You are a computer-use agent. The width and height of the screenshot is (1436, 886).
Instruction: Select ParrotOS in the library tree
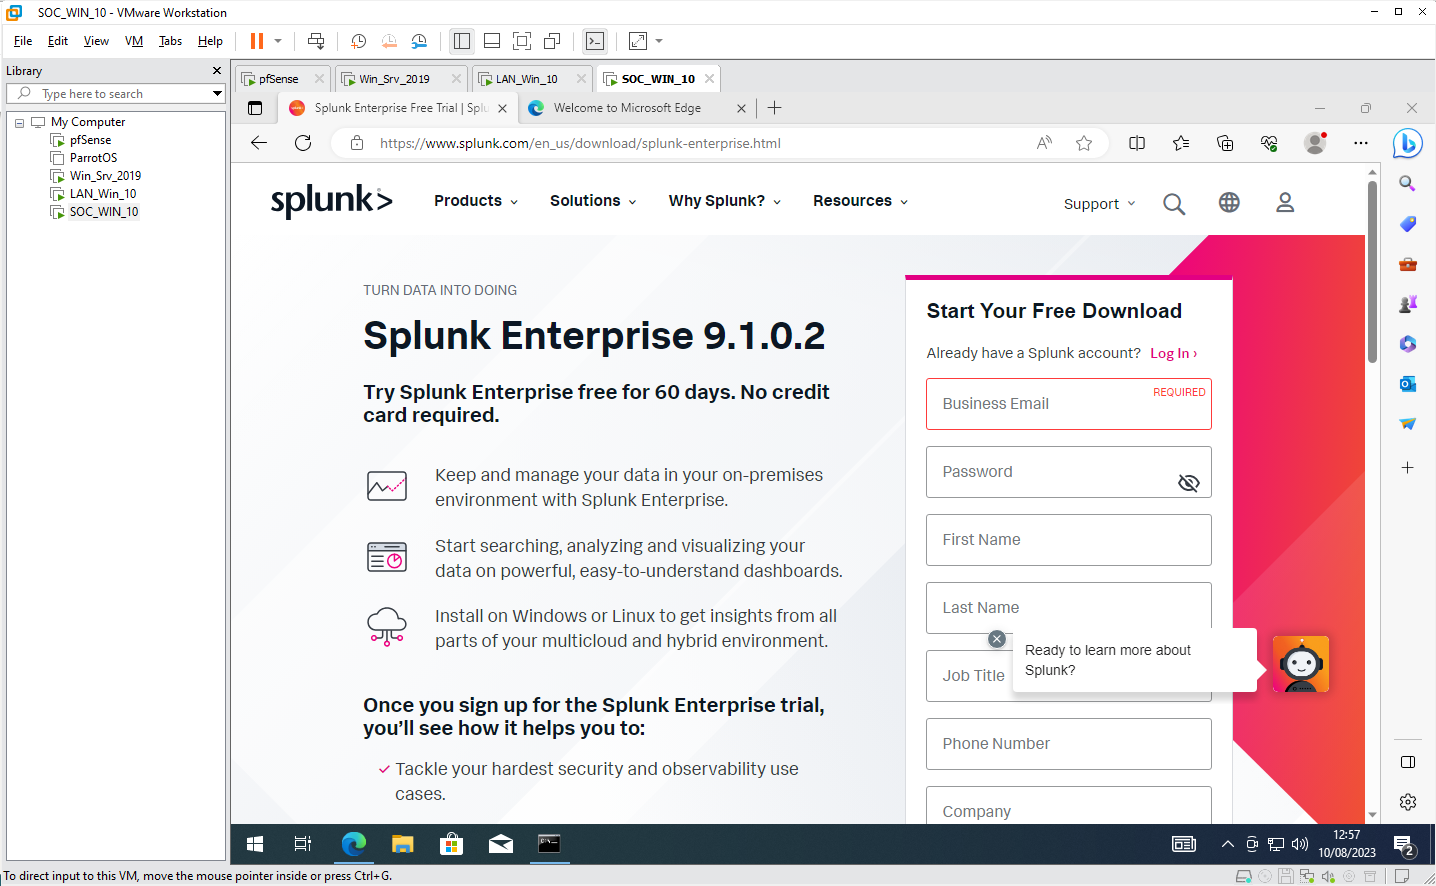[x=93, y=158]
